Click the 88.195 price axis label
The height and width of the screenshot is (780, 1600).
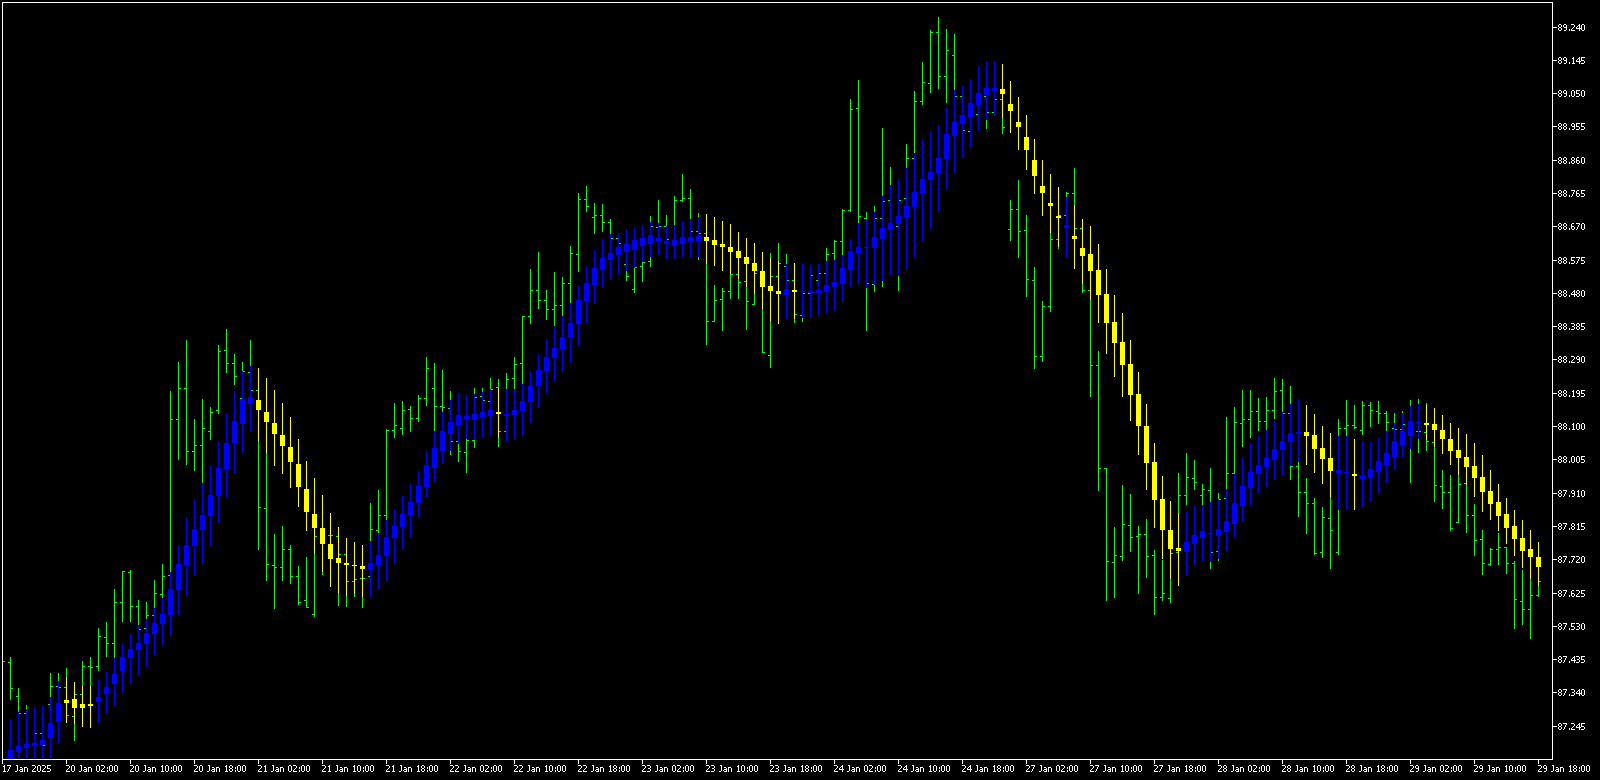[x=1571, y=394]
